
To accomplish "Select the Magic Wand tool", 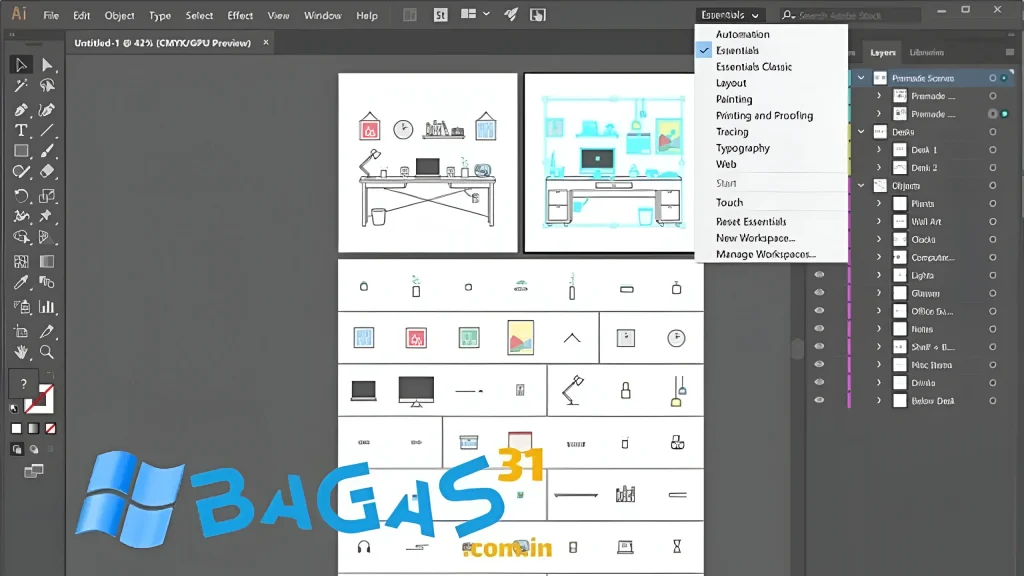I will point(21,86).
